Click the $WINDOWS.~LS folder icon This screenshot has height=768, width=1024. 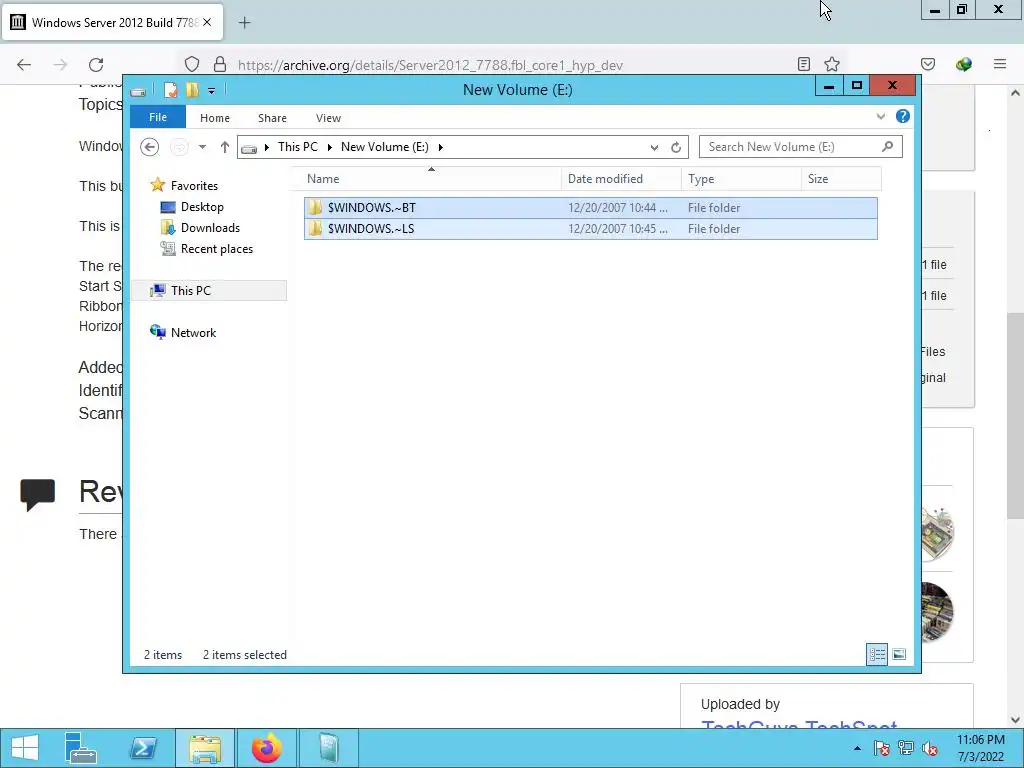coord(315,229)
